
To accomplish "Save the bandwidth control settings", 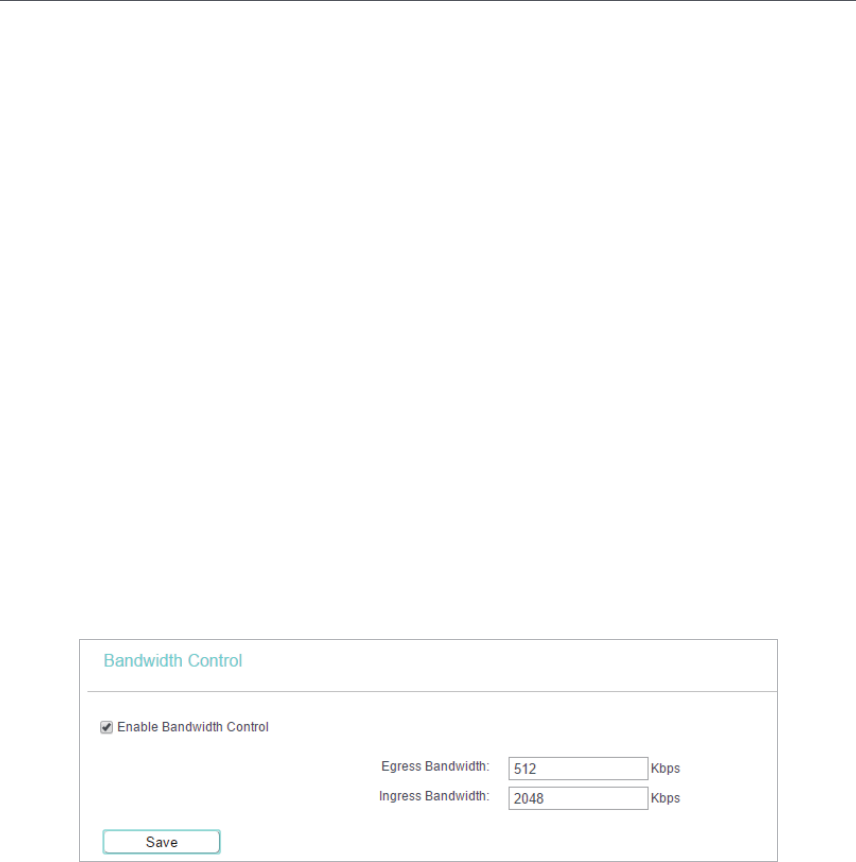I will click(162, 842).
